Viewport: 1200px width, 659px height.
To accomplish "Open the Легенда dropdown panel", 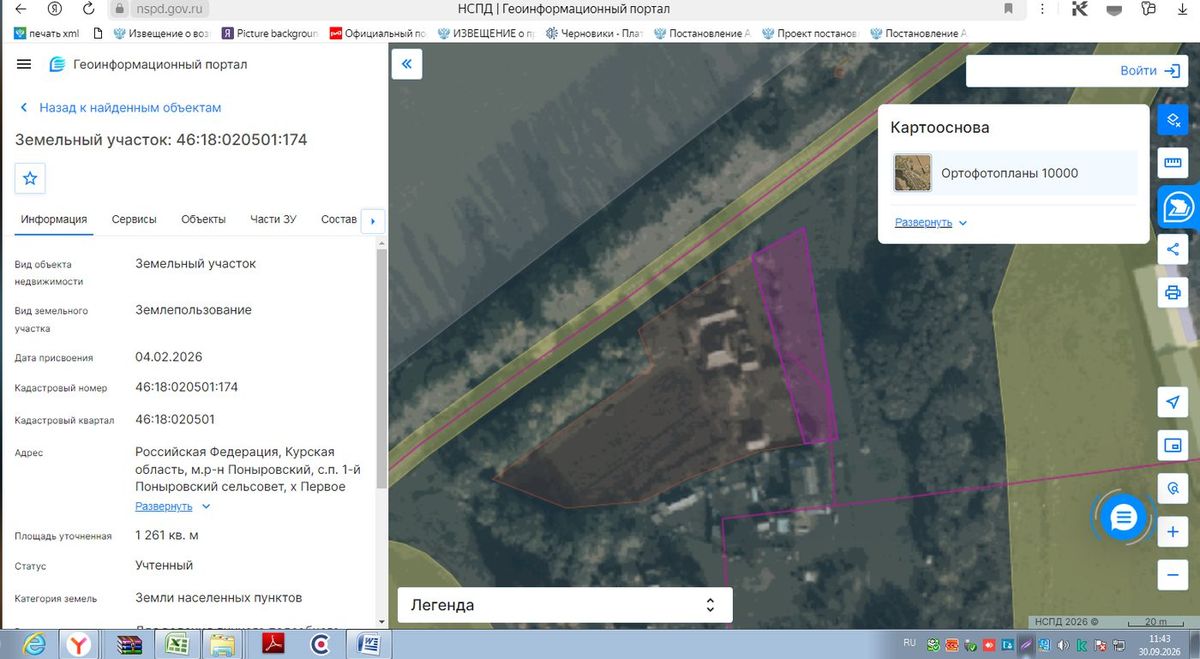I will coord(565,605).
